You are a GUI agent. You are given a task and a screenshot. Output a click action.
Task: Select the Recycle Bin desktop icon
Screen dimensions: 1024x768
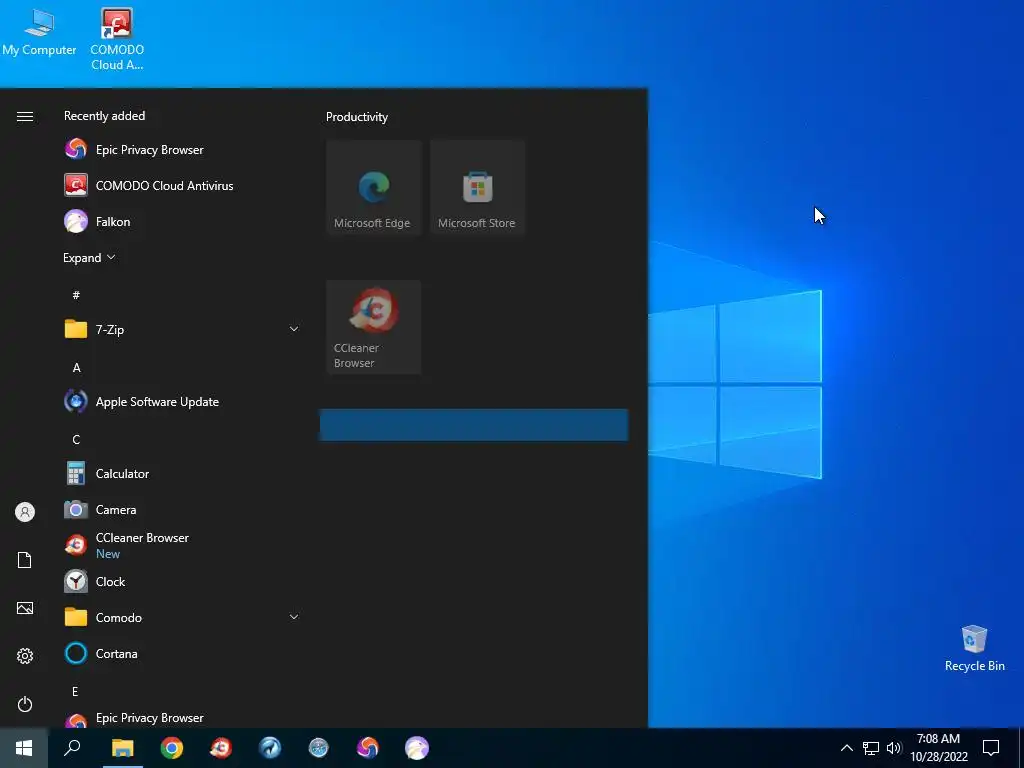(974, 648)
